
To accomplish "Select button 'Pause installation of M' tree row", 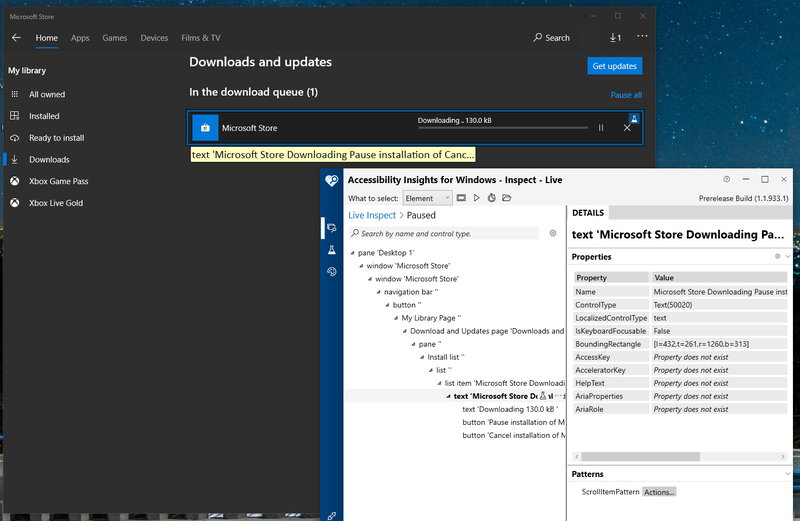I will pos(513,423).
